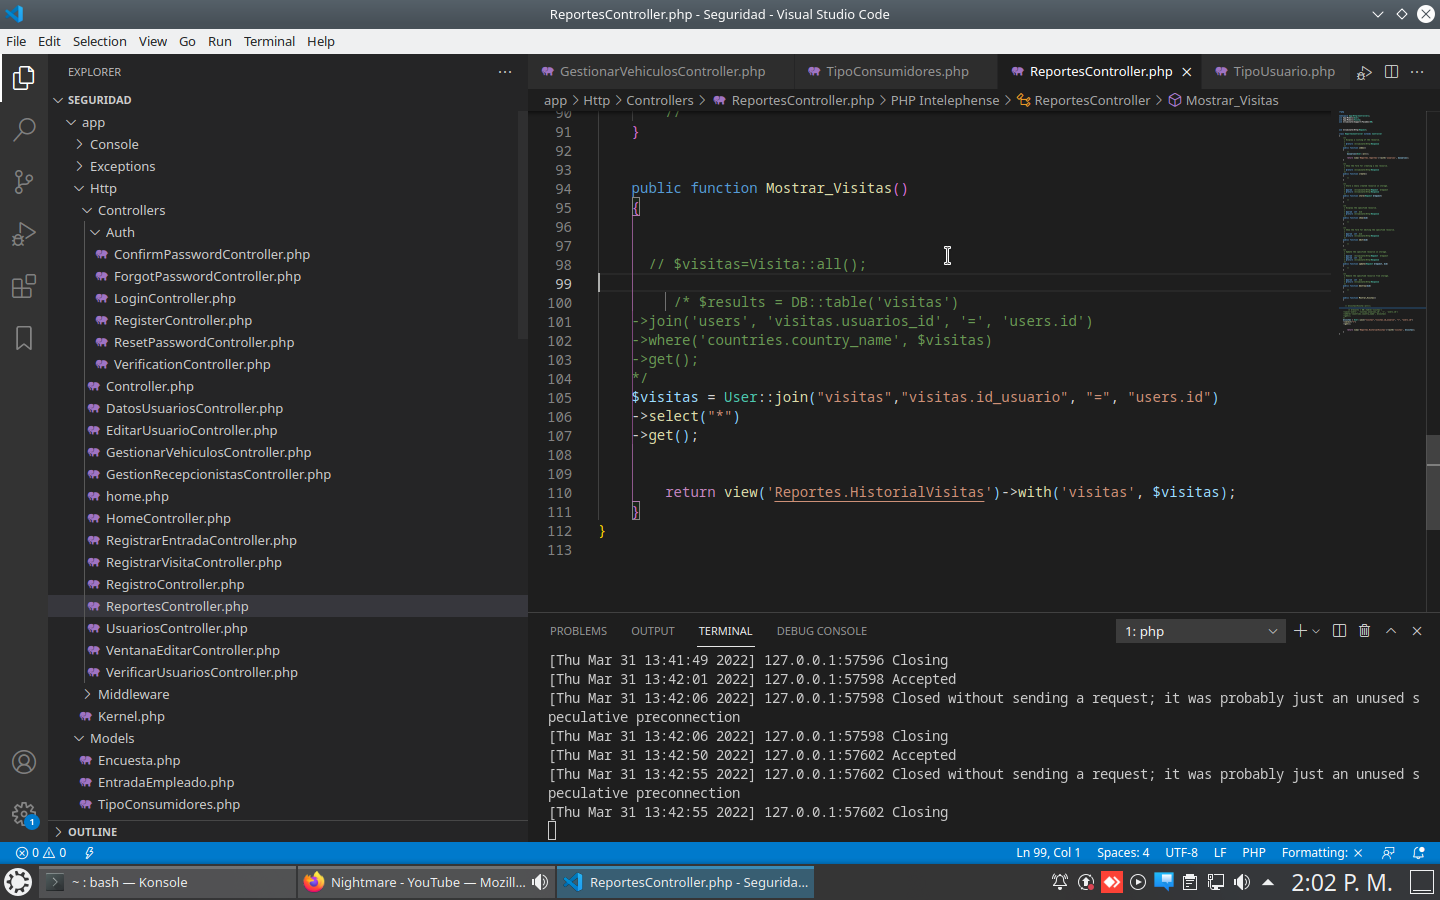Viewport: 1440px width, 900px height.
Task: Click the errors and warnings counter
Action: (41, 853)
